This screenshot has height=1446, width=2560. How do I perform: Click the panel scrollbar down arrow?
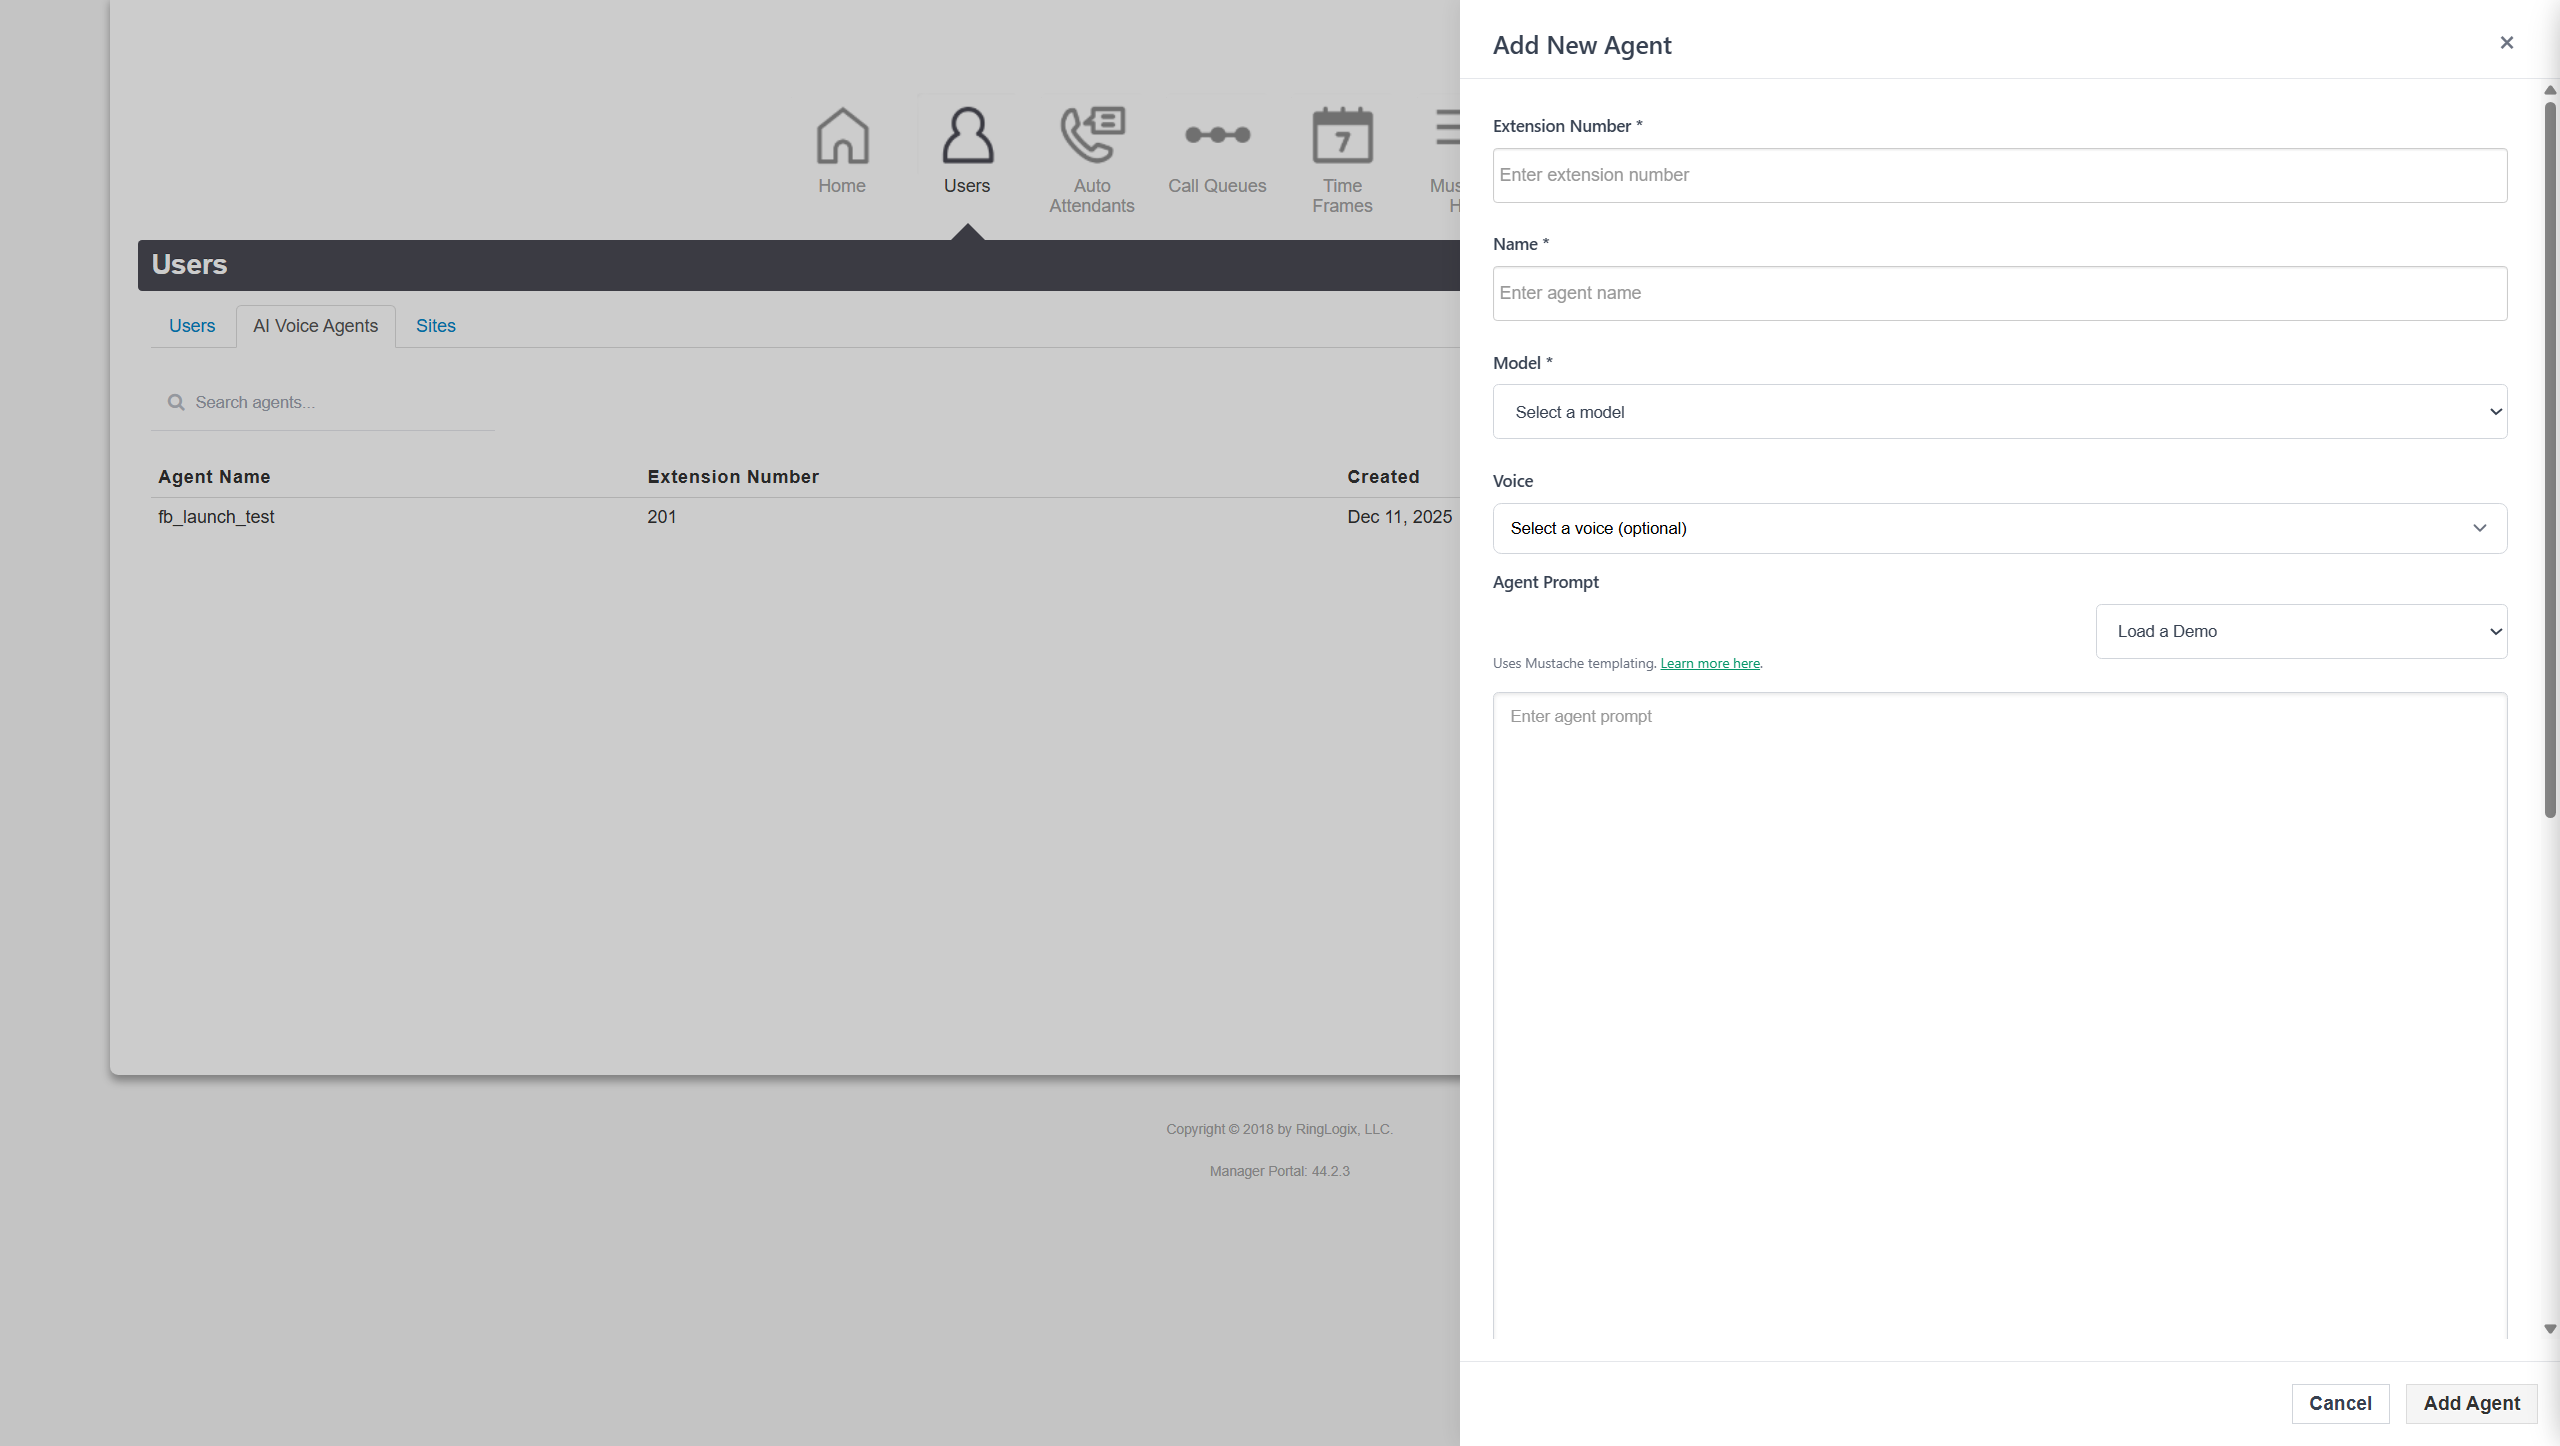point(2550,1329)
